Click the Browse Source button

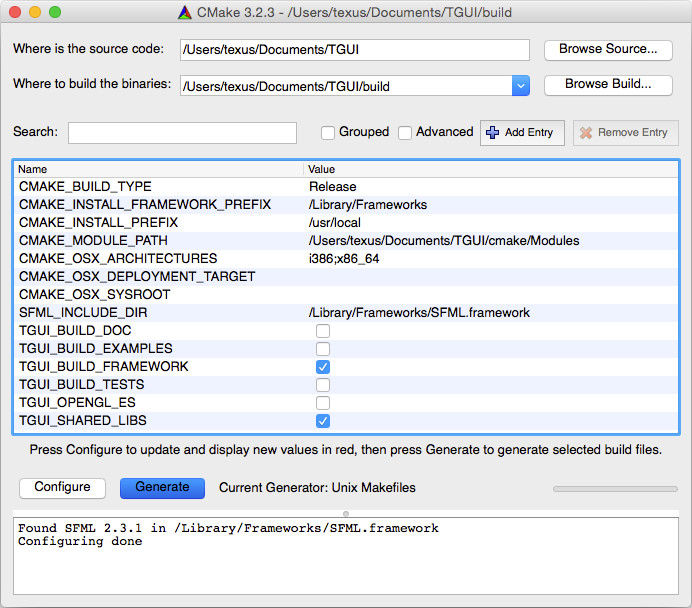[x=608, y=49]
